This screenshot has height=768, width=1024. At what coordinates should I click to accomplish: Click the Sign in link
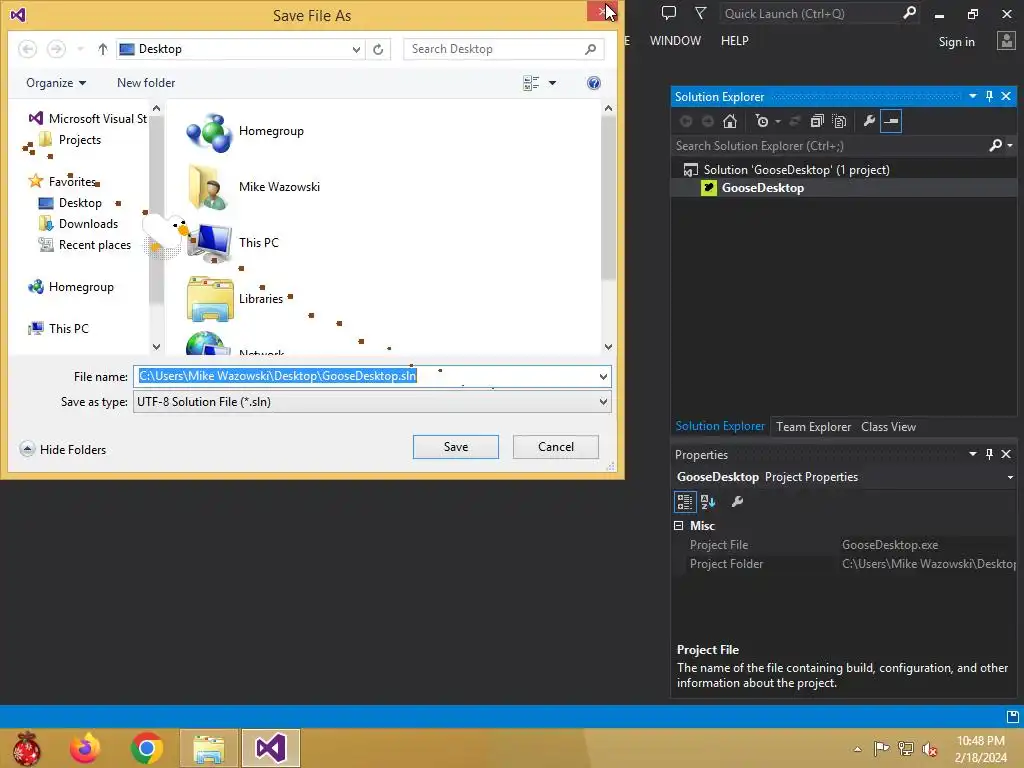[x=956, y=42]
